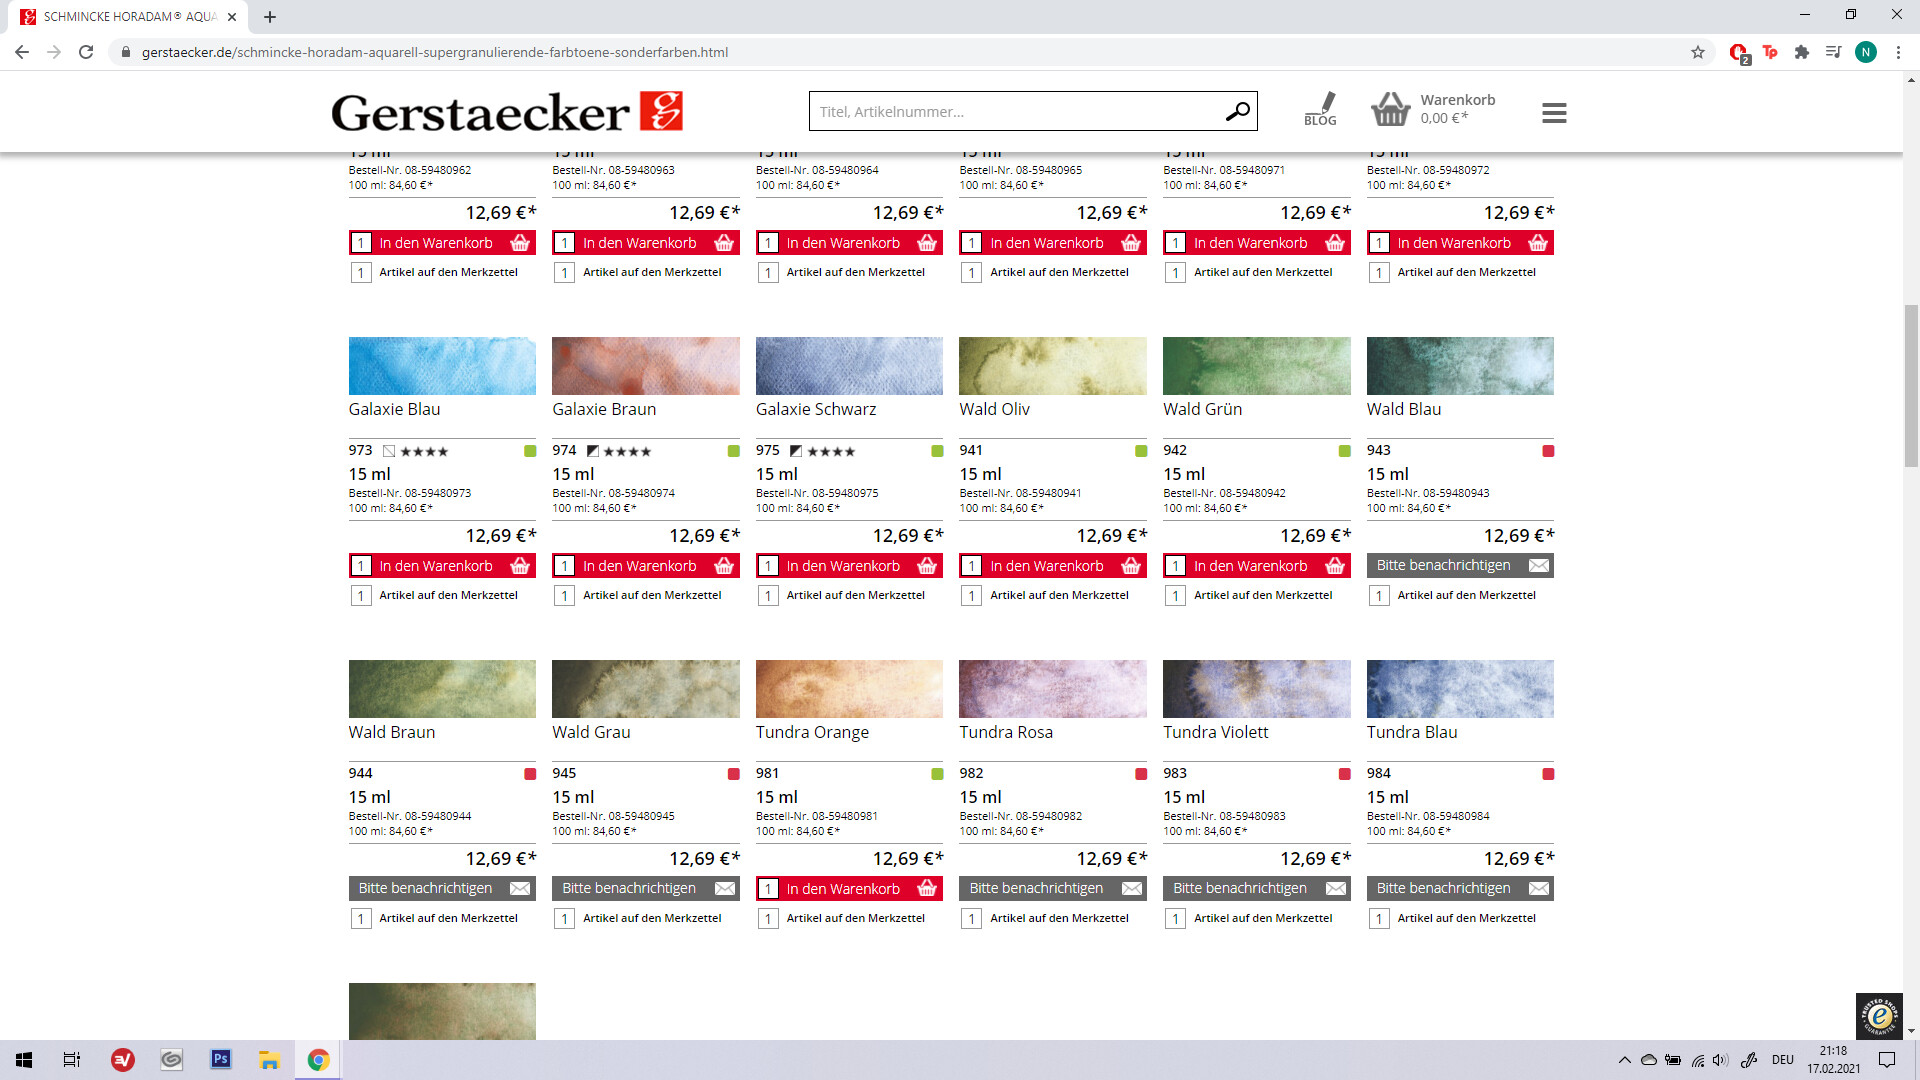This screenshot has width=1920, height=1080.
Task: Open Photoshop from the taskbar
Action: 221,1059
